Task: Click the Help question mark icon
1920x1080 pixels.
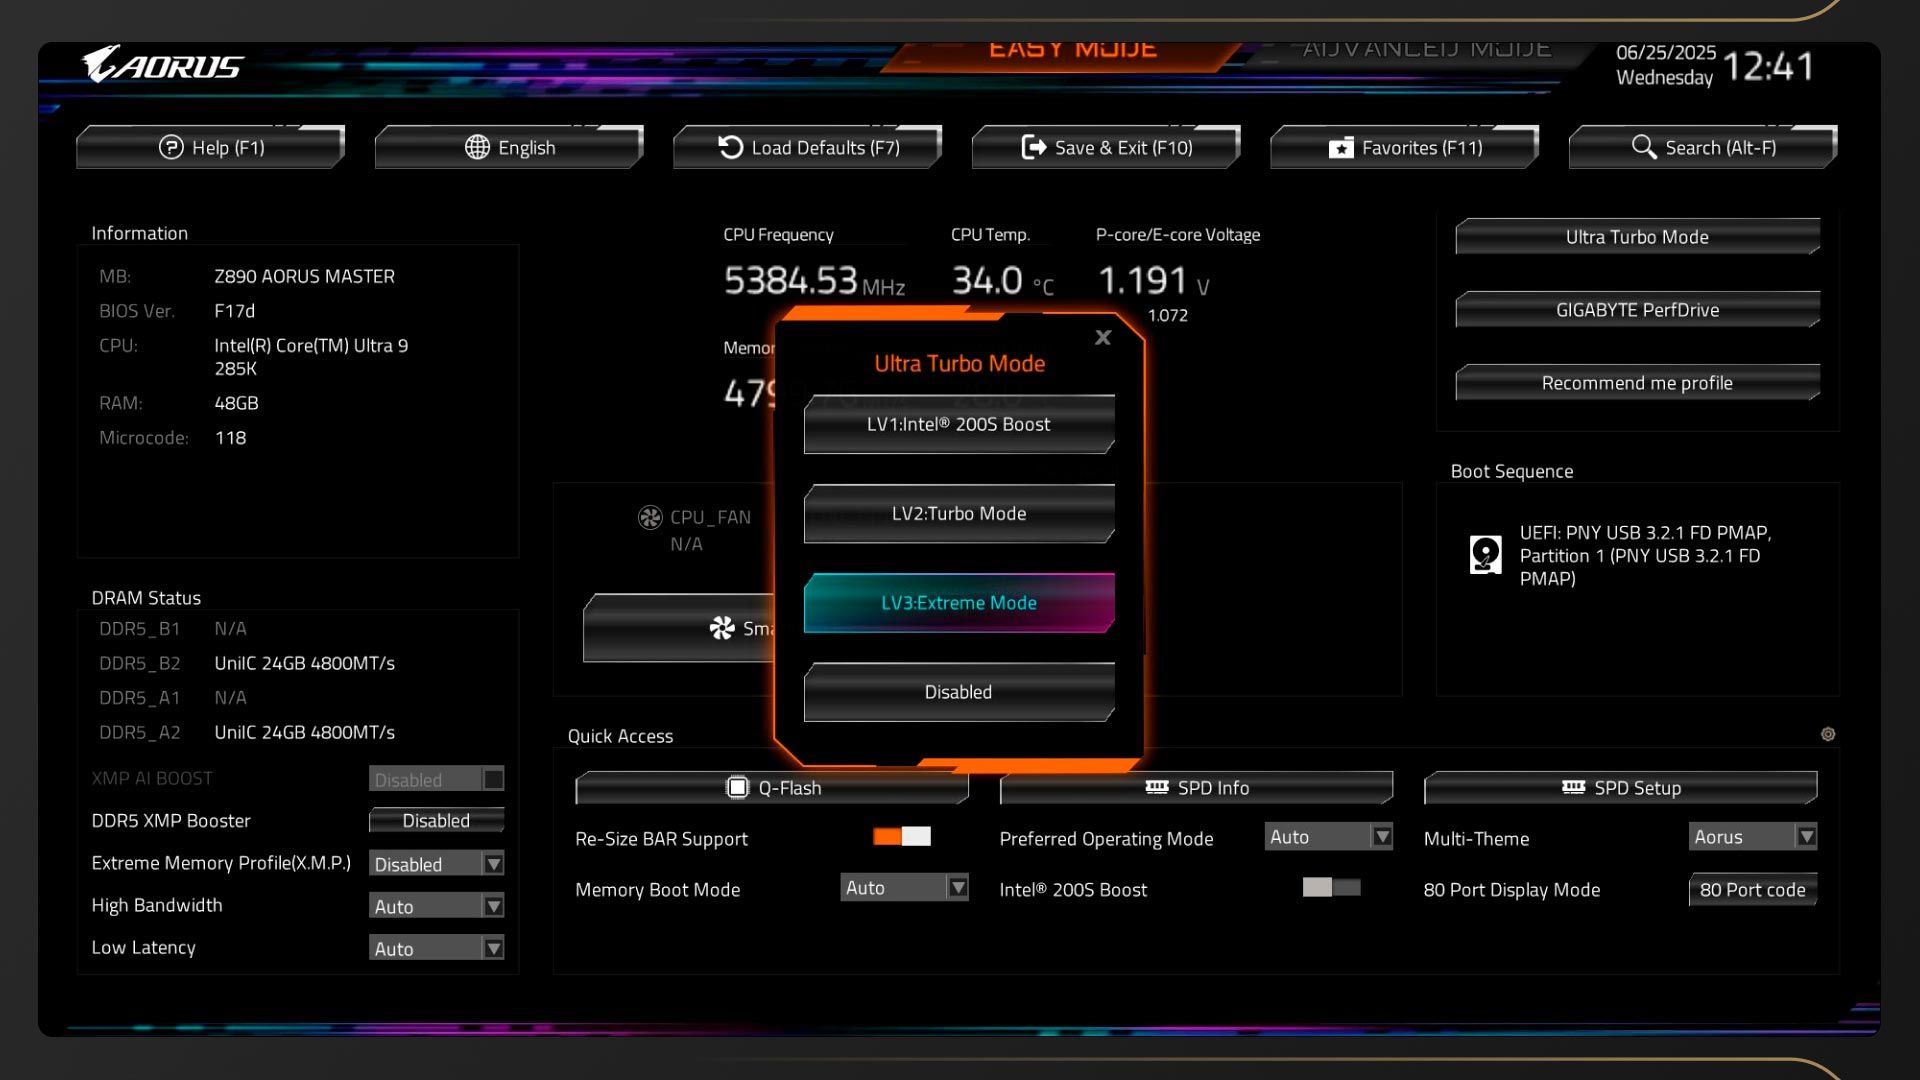Action: (171, 147)
